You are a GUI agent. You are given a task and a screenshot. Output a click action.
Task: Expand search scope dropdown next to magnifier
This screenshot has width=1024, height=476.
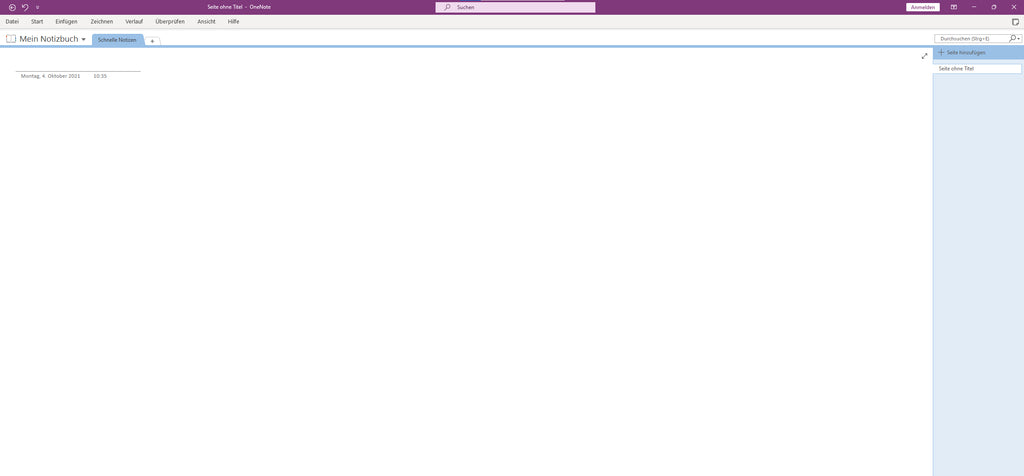click(1019, 39)
